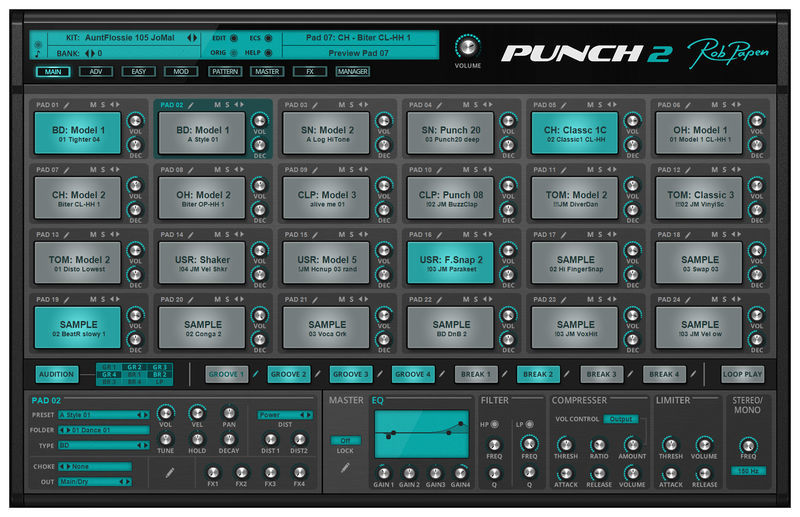
Task: Trigger the SN: Punch 20 pad
Action: click(451, 133)
